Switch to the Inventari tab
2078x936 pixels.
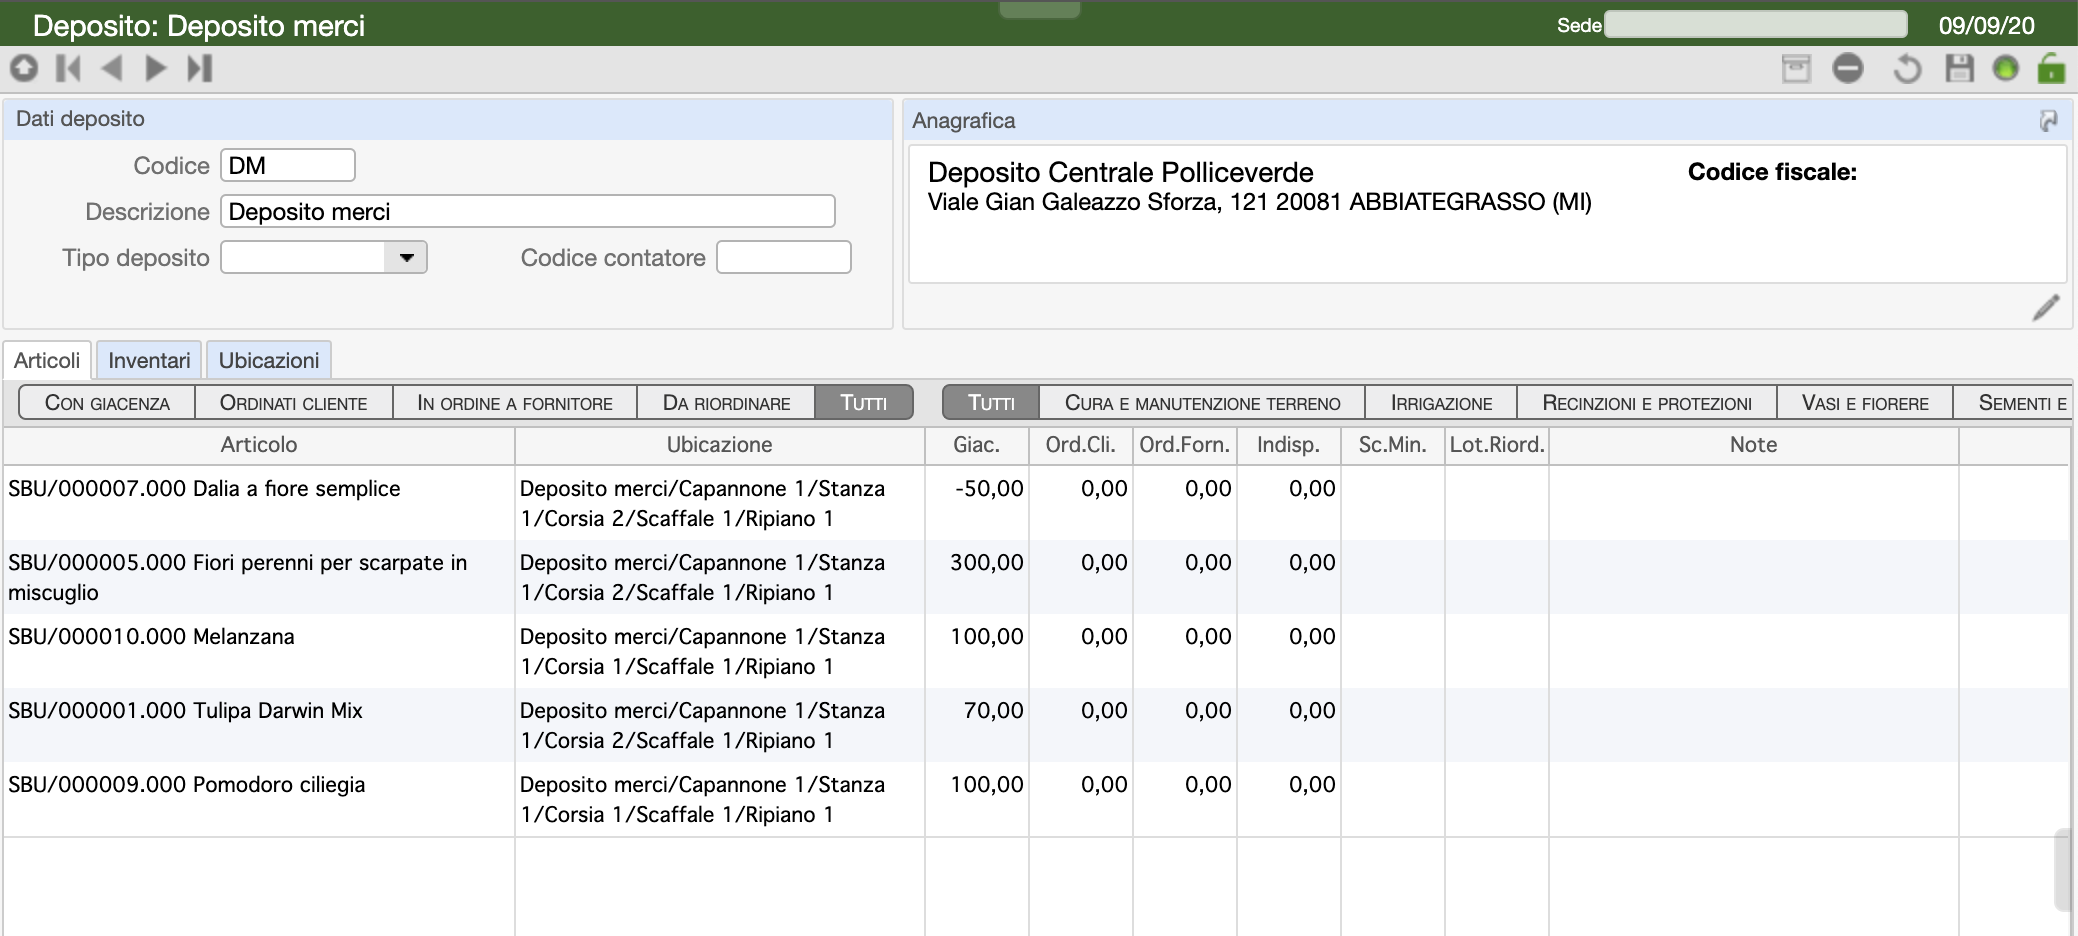tap(149, 360)
